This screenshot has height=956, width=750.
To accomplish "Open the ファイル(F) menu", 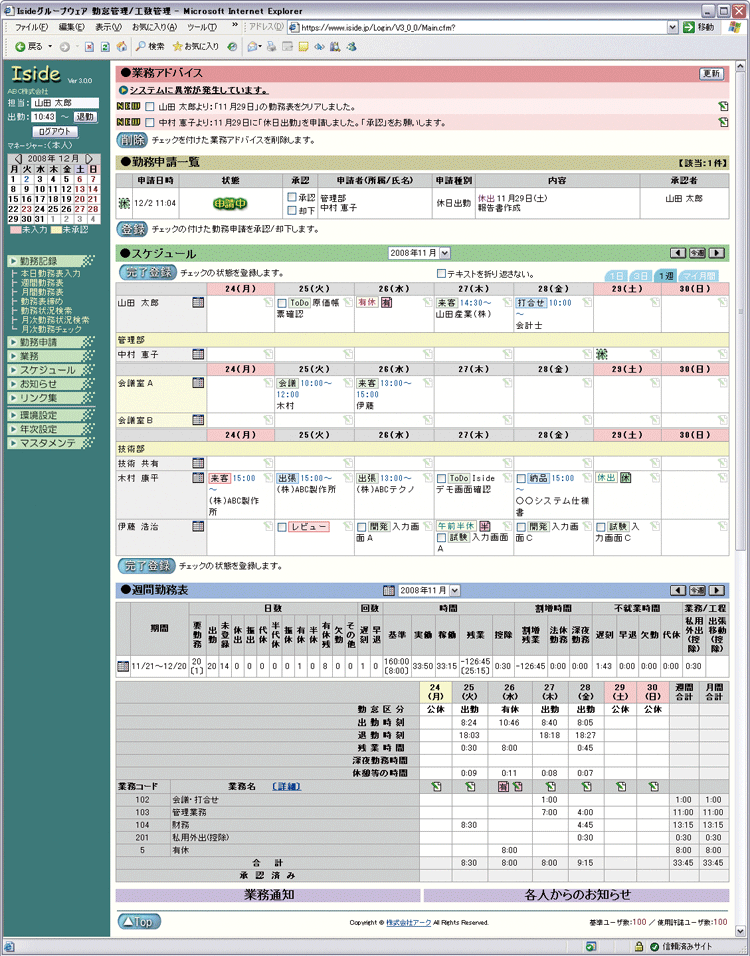I will click(x=31, y=27).
